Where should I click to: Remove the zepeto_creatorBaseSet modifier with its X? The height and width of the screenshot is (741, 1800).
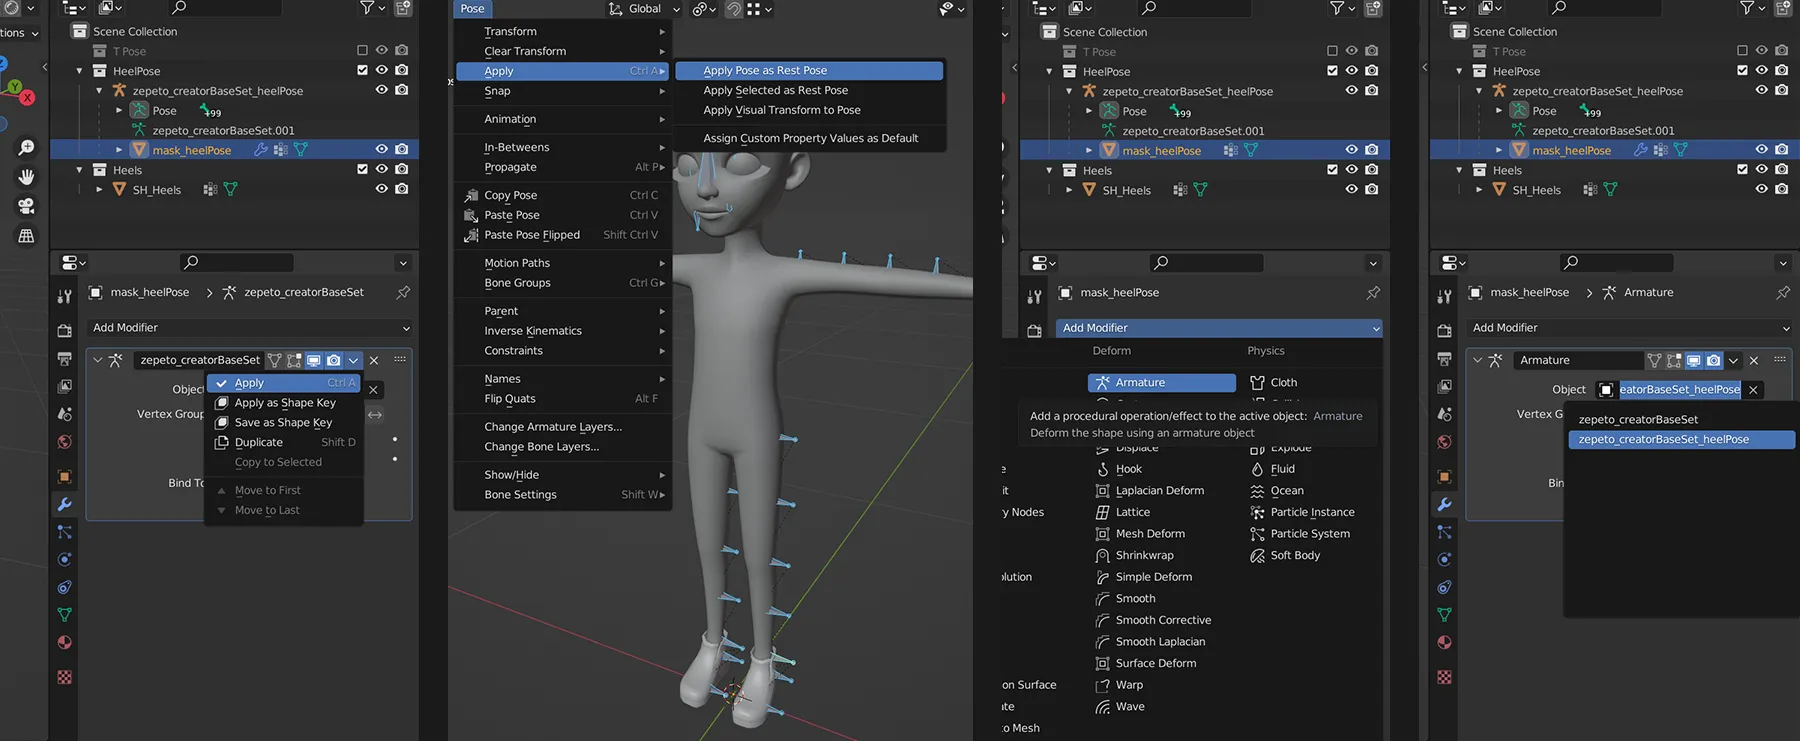coord(374,360)
